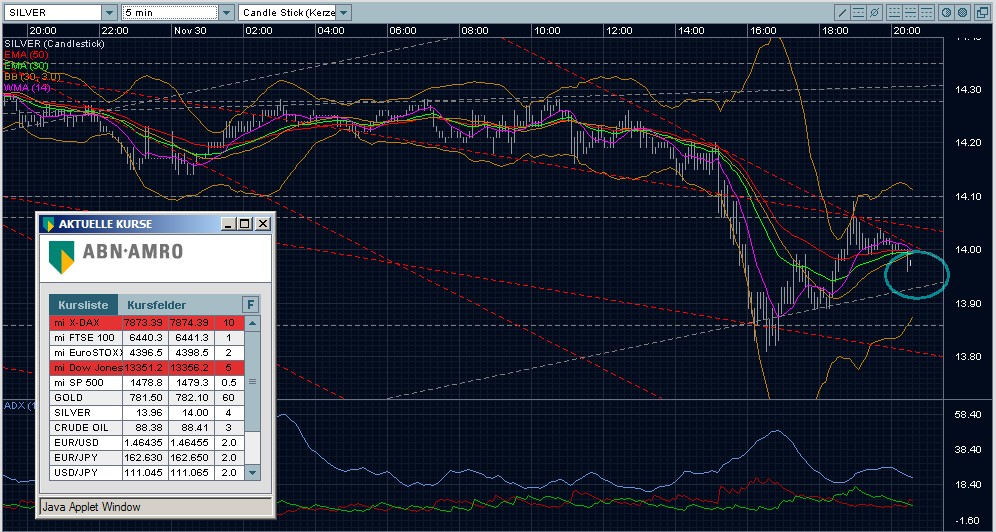Click the dashed-lines-over-solid-line toolbar icon

tap(894, 13)
